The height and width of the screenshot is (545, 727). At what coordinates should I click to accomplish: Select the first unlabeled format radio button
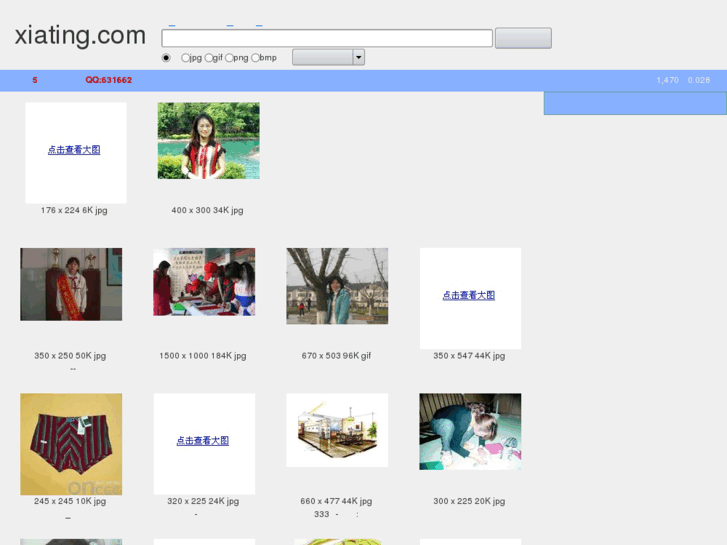(166, 58)
